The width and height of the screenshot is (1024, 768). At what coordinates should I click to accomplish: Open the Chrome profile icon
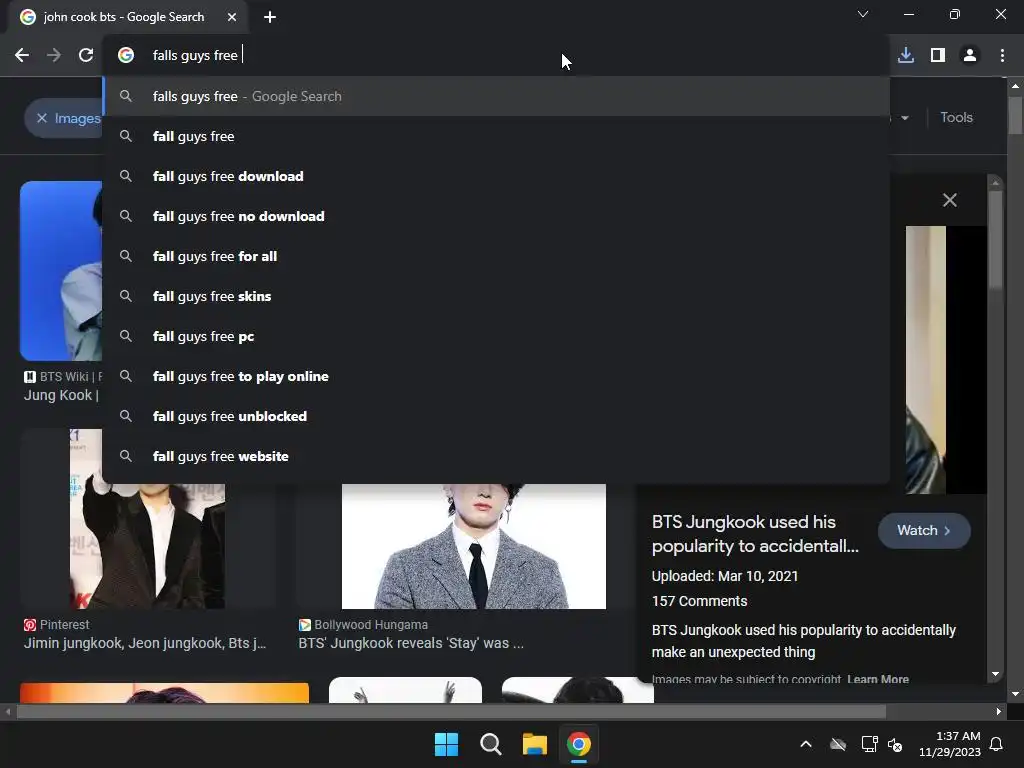click(x=970, y=56)
